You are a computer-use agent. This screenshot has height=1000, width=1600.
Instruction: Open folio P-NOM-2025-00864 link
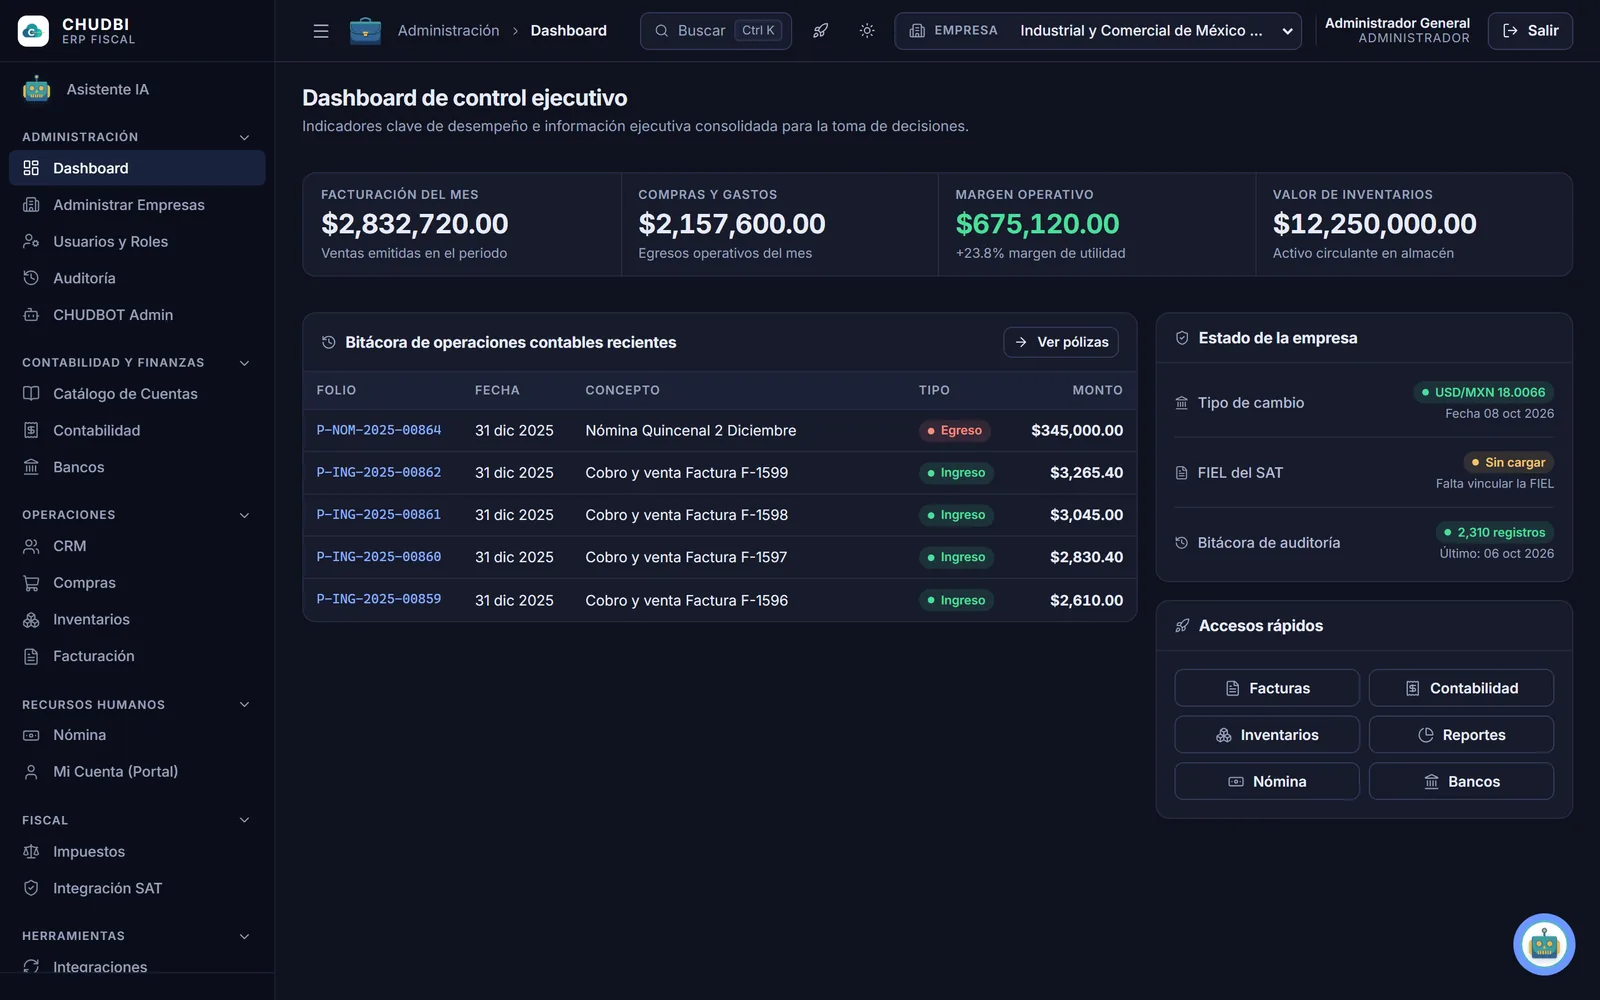pos(379,430)
